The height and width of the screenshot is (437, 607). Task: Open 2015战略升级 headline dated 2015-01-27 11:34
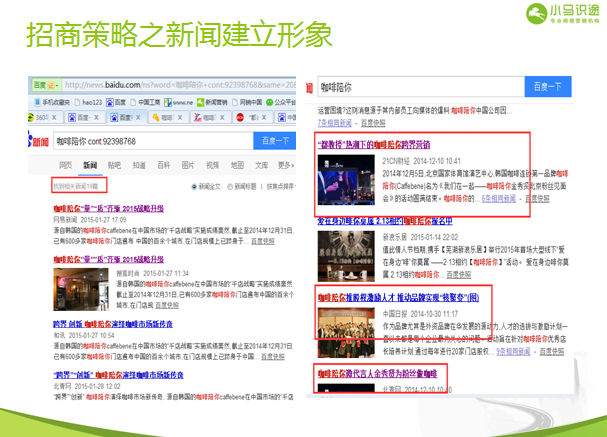coord(108,259)
